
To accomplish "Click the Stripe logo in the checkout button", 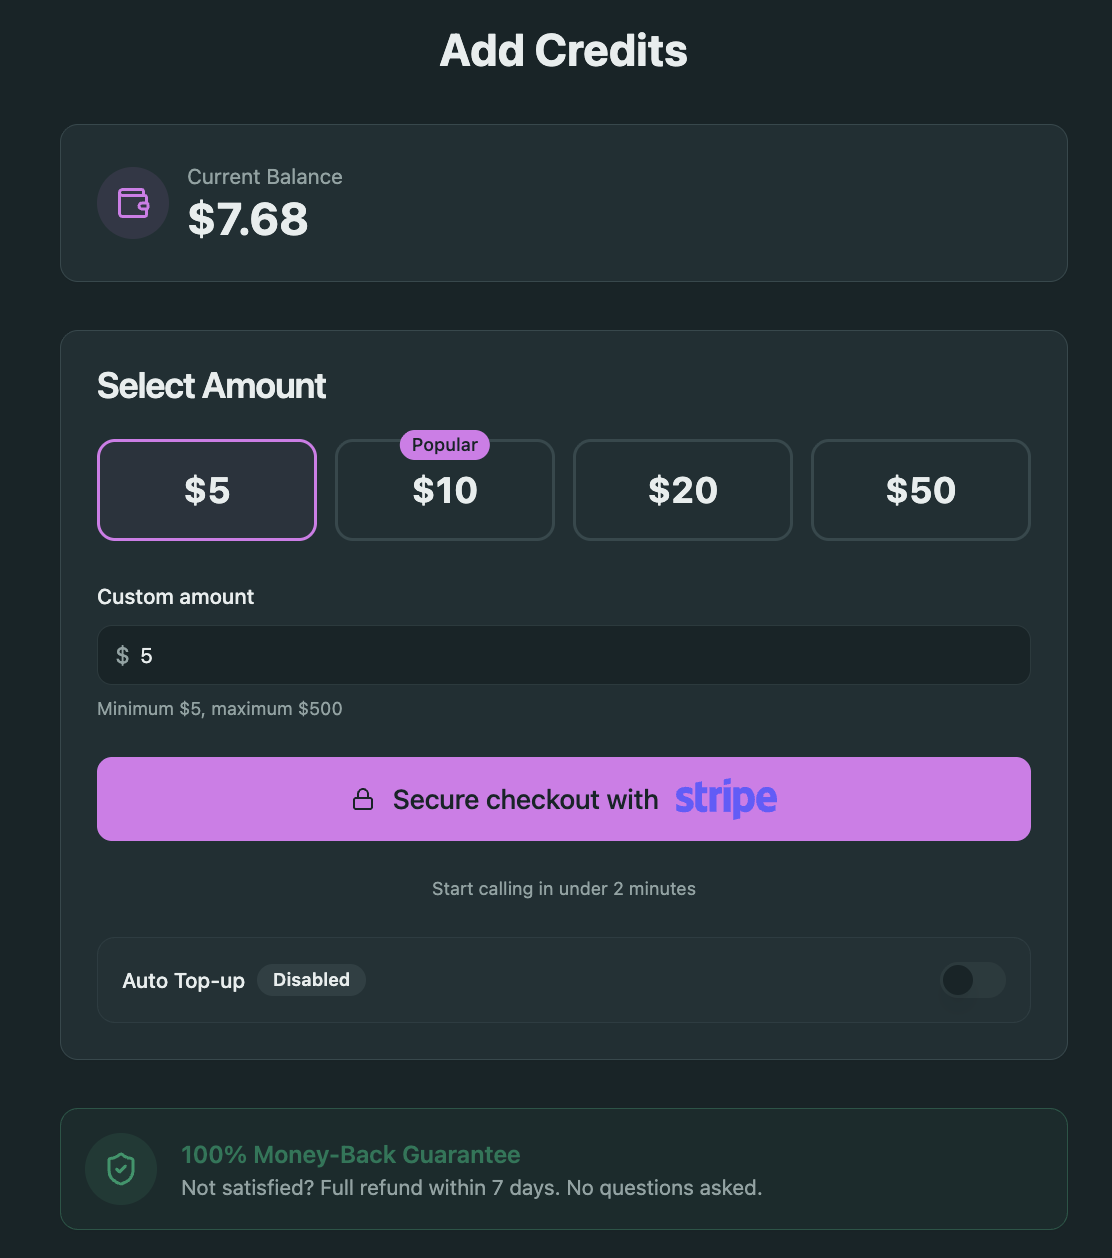I will point(726,798).
